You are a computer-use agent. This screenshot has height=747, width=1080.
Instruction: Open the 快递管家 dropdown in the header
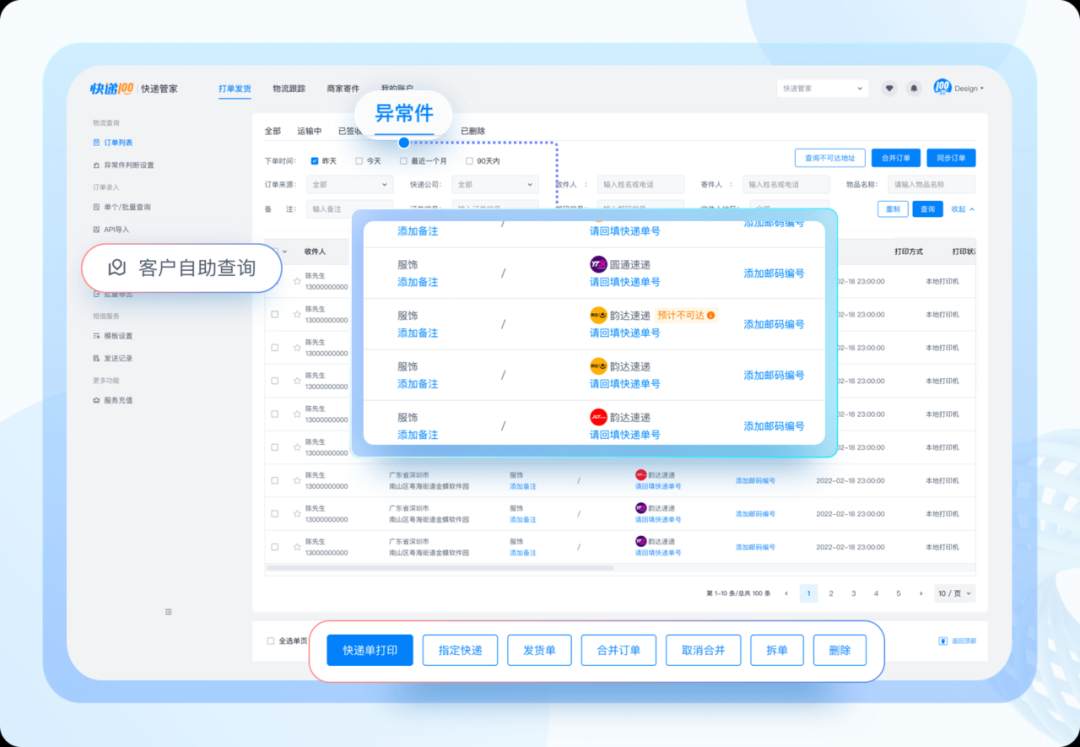[x=823, y=88]
